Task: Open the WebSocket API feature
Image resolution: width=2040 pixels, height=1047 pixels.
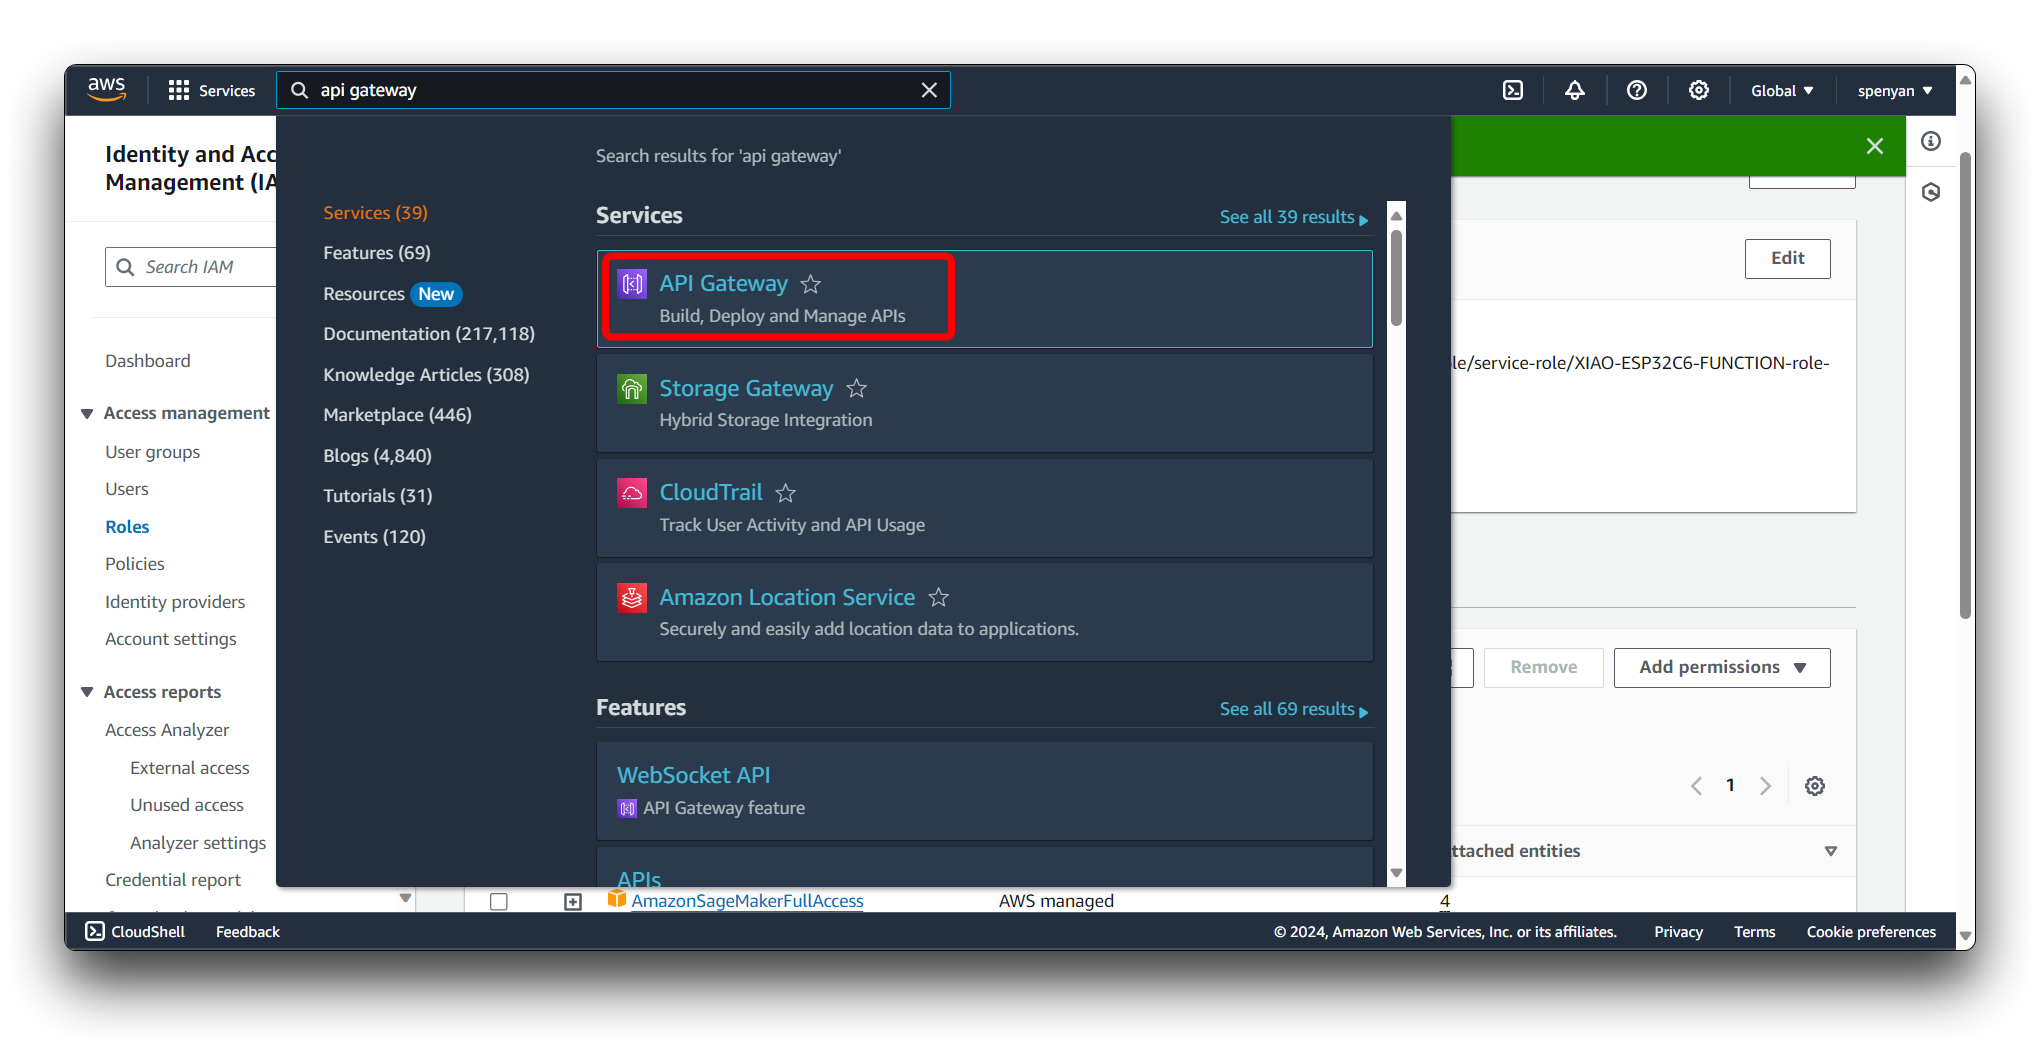Action: point(694,775)
